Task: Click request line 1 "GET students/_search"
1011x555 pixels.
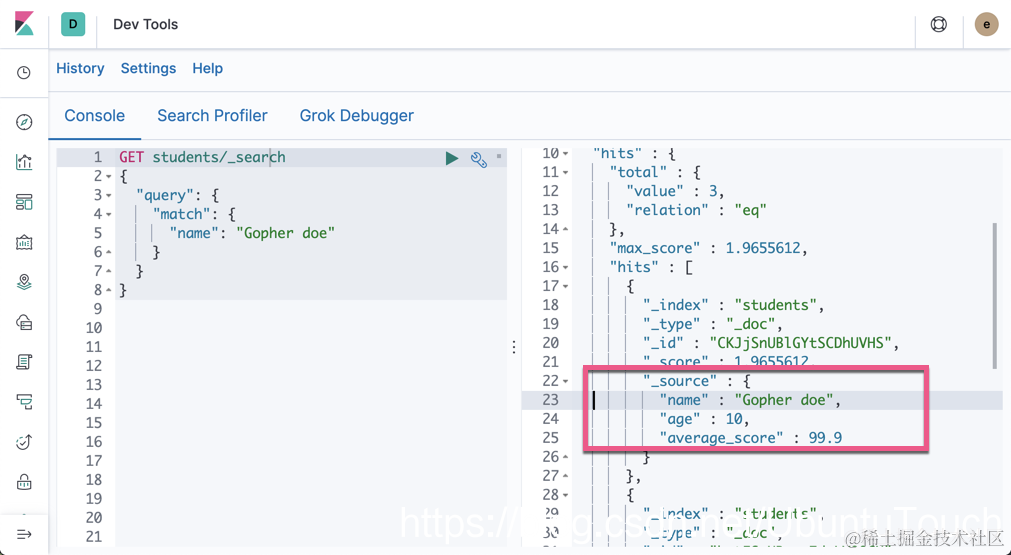Action: (202, 157)
